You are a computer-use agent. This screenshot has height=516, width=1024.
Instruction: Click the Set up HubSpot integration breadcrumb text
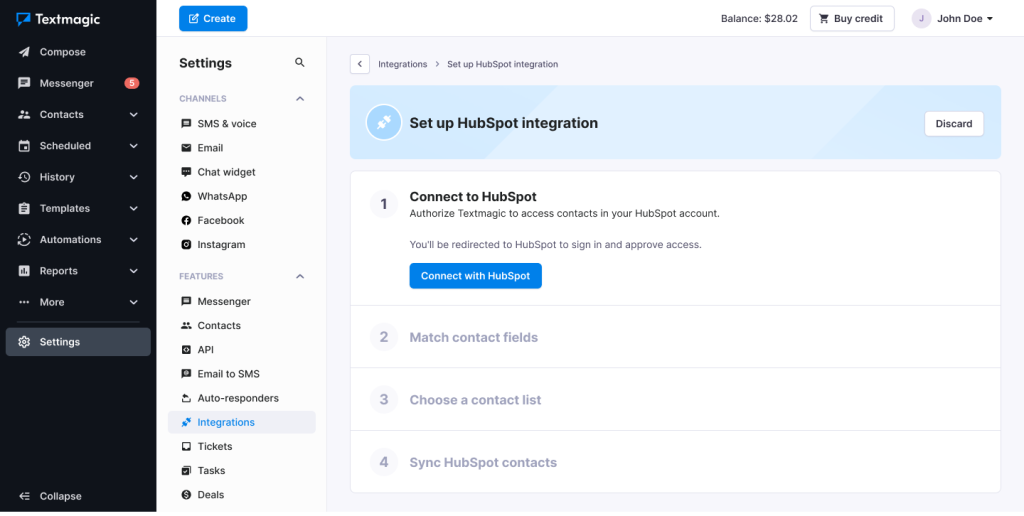502,64
